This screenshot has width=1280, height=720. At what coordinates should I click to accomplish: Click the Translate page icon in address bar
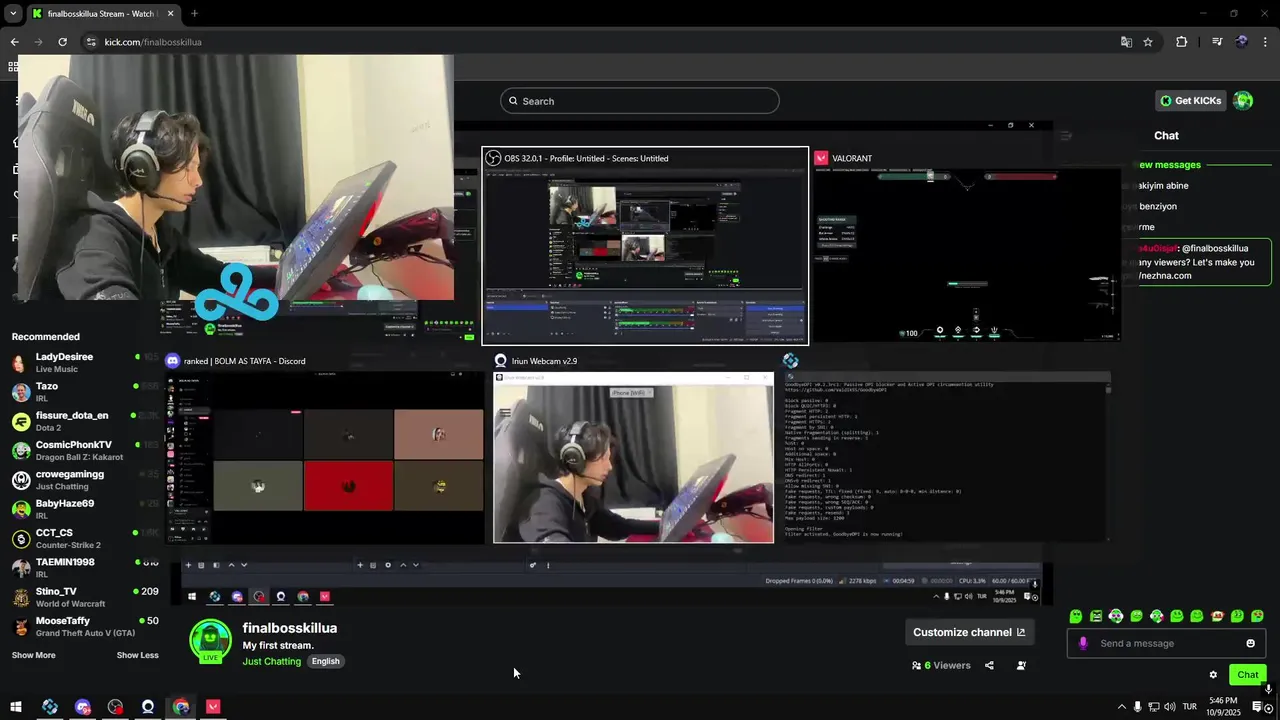[x=1126, y=42]
